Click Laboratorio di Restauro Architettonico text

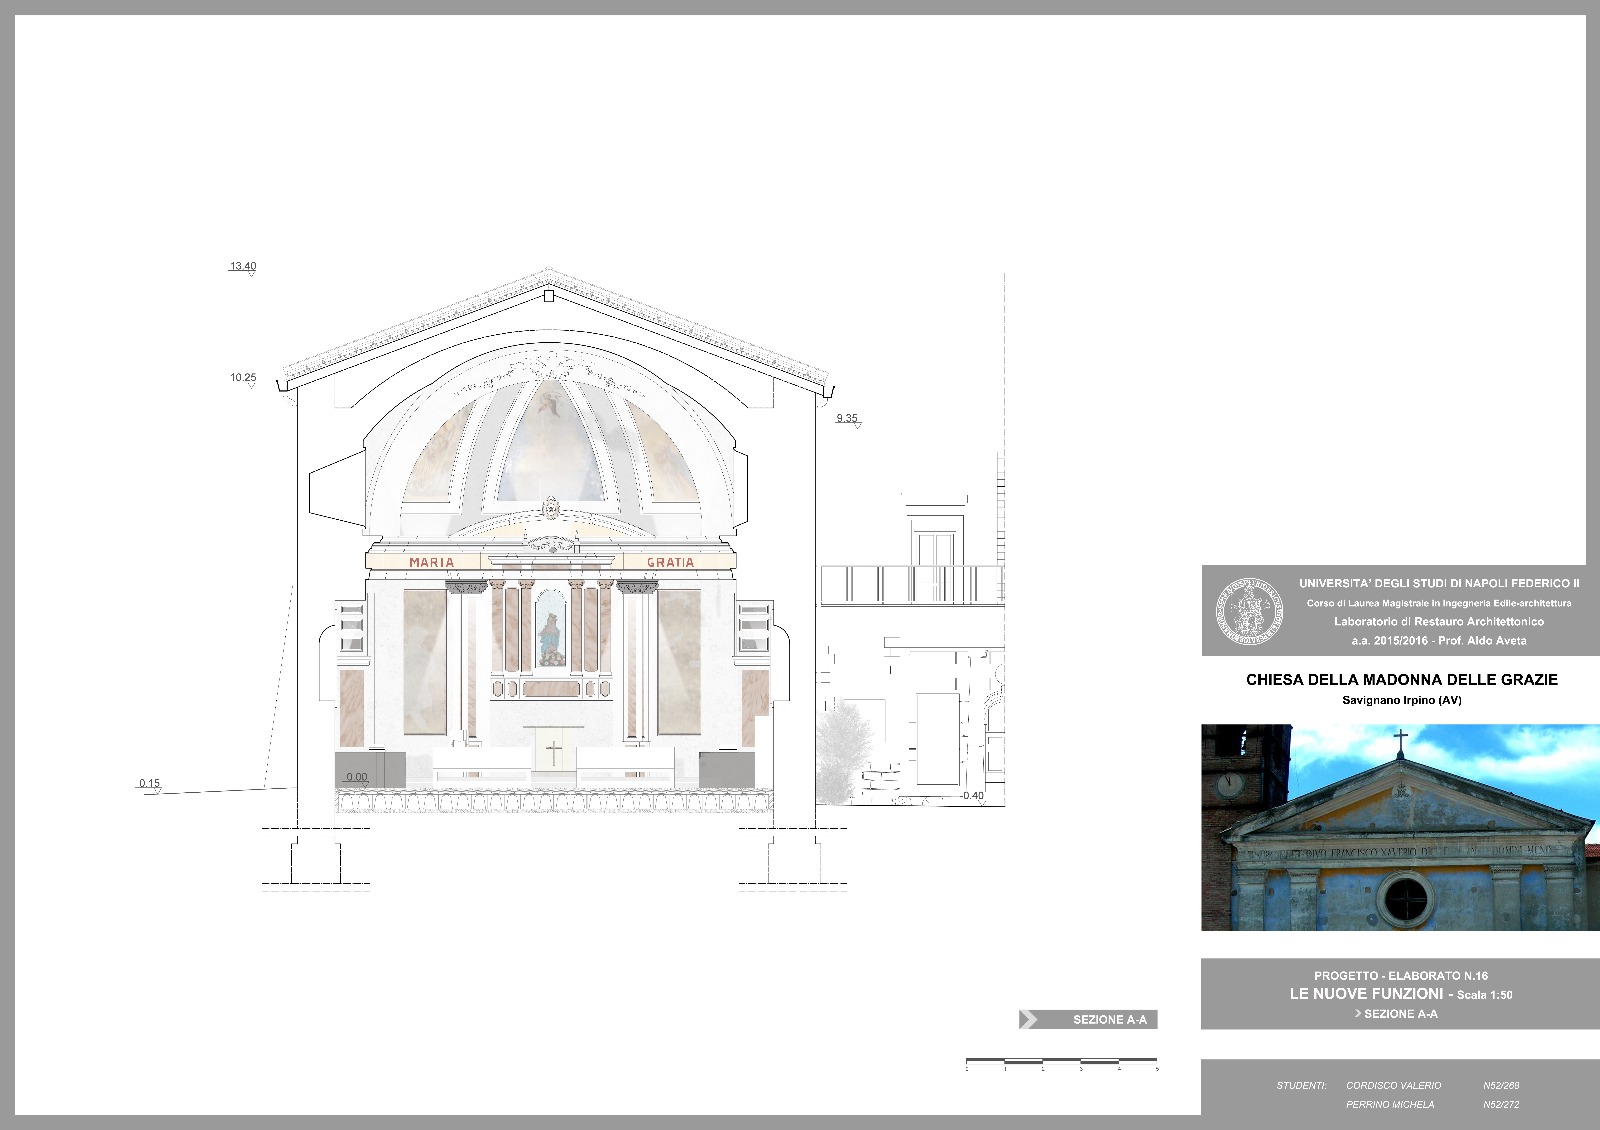pos(1439,622)
